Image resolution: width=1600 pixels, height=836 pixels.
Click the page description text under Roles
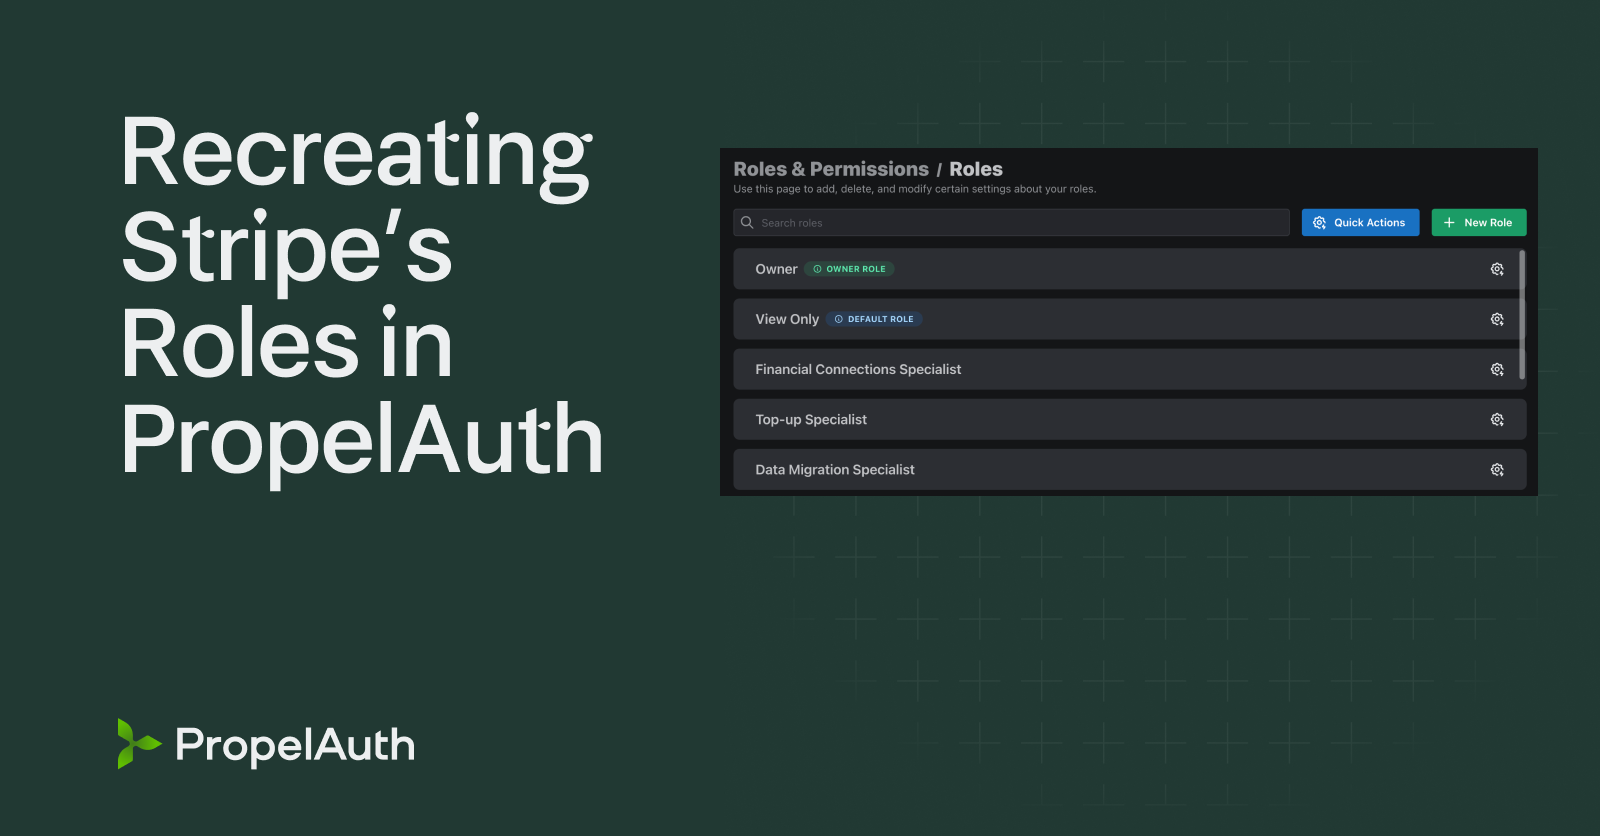[x=915, y=189]
